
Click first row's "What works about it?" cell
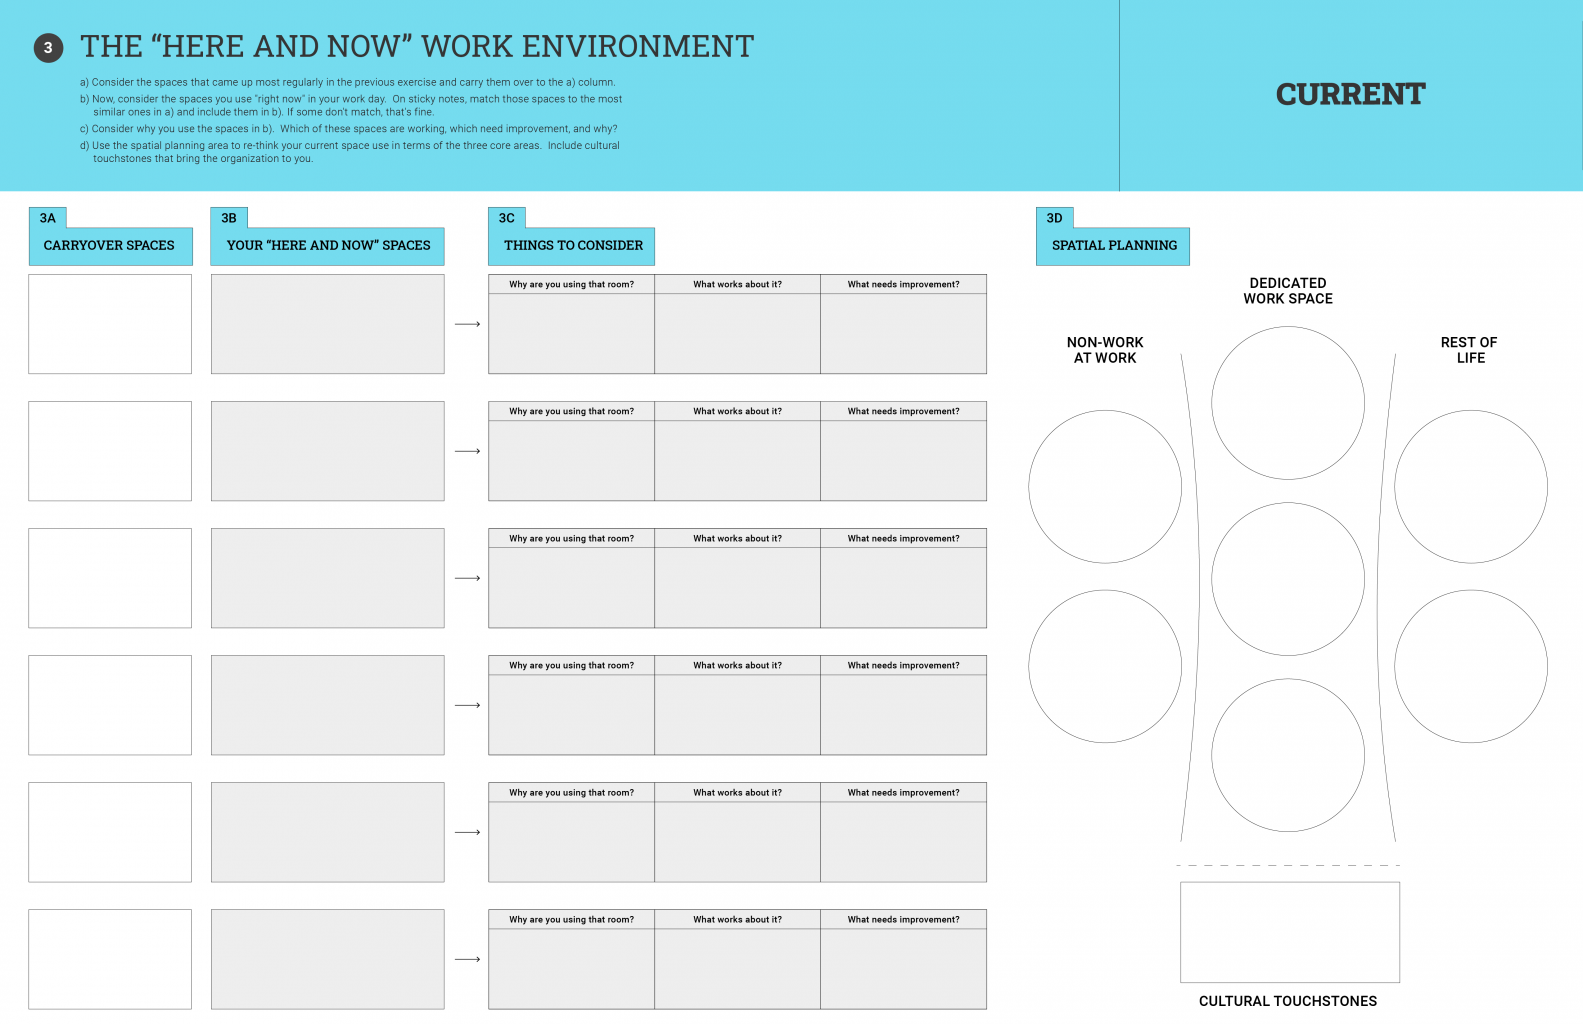(x=737, y=333)
